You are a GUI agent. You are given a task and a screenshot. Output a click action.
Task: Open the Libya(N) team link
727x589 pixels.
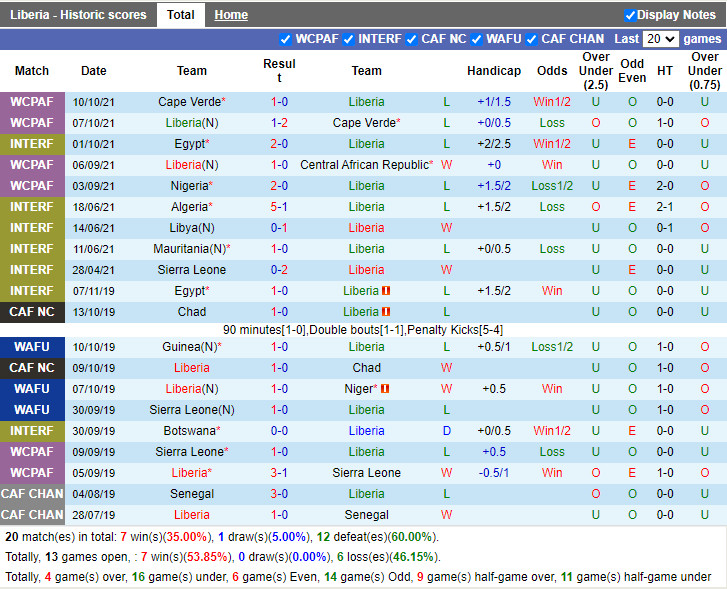coord(192,228)
